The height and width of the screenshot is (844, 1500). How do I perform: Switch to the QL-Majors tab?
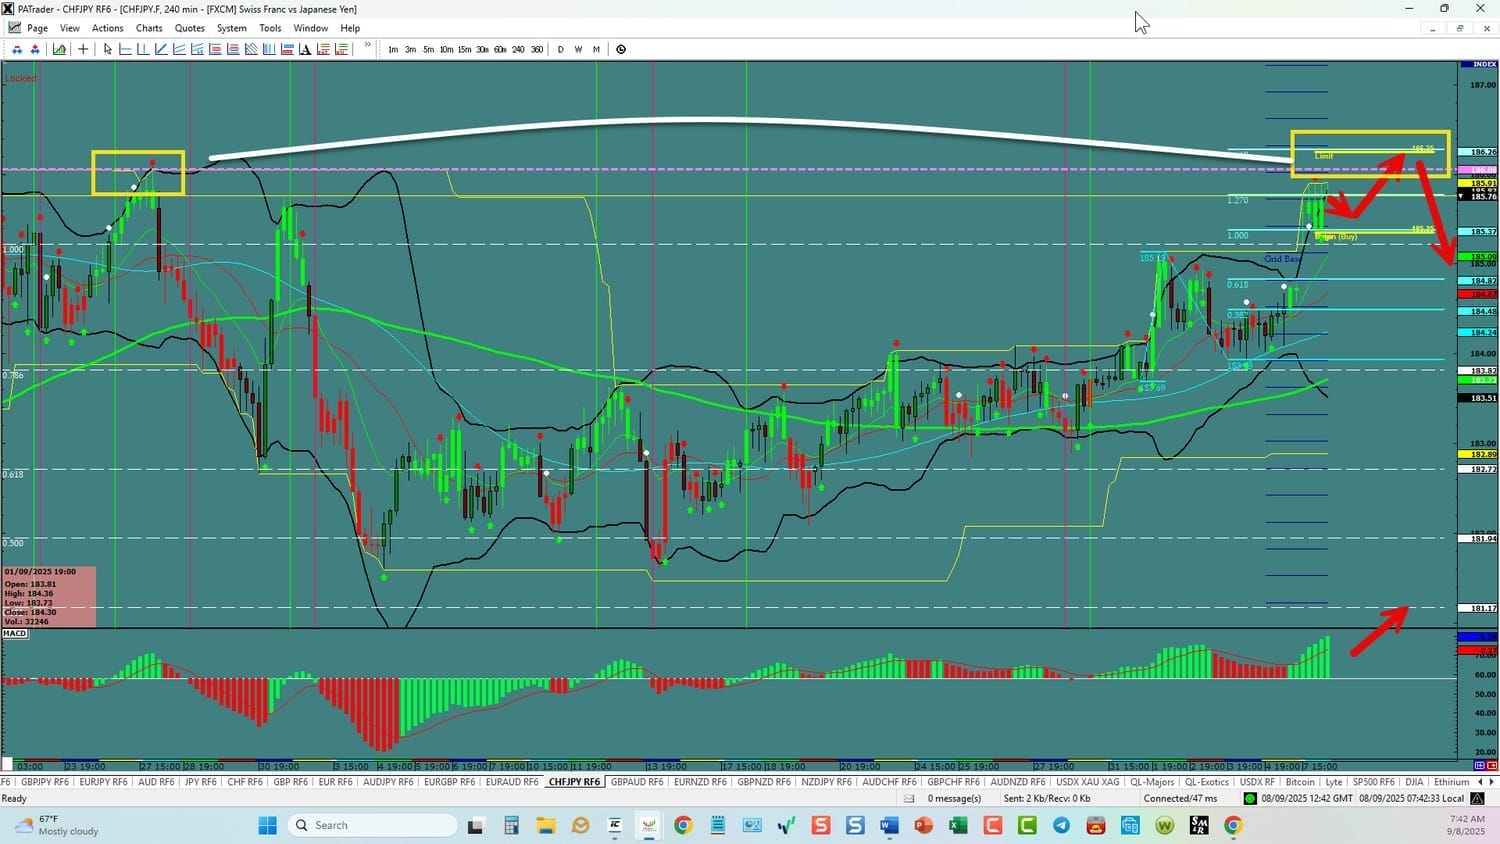tap(1152, 782)
